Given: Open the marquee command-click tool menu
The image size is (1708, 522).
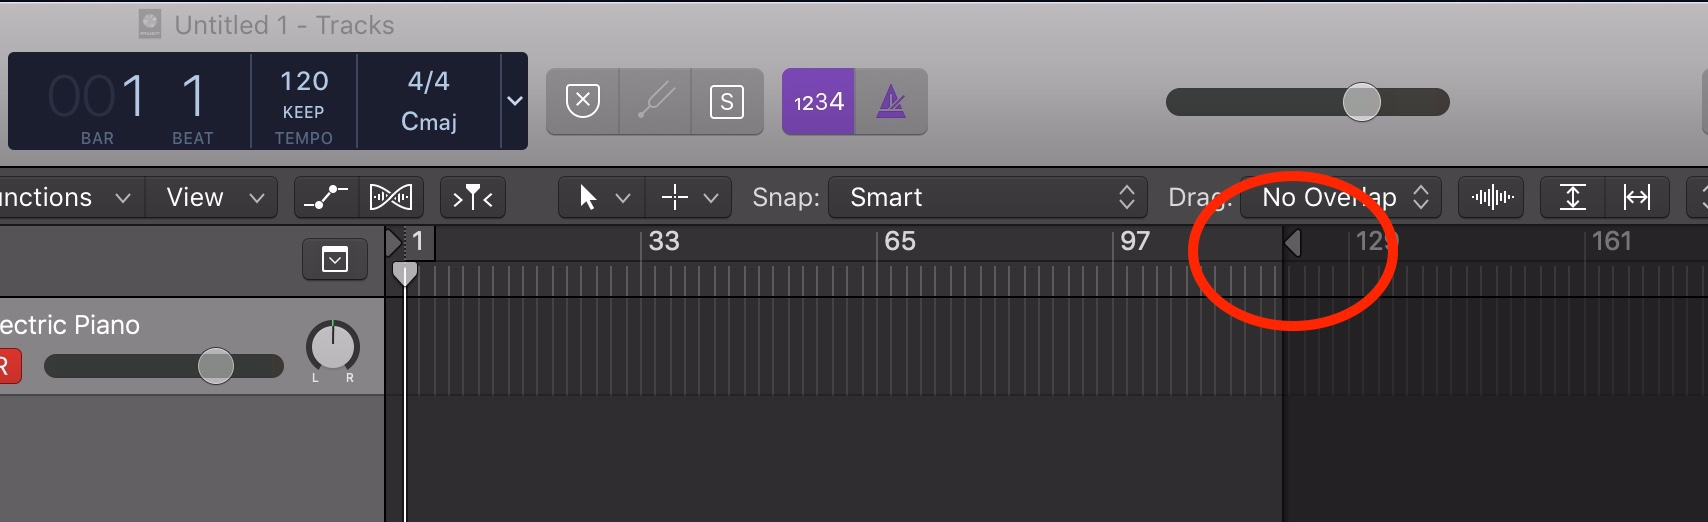Looking at the screenshot, I should 689,197.
